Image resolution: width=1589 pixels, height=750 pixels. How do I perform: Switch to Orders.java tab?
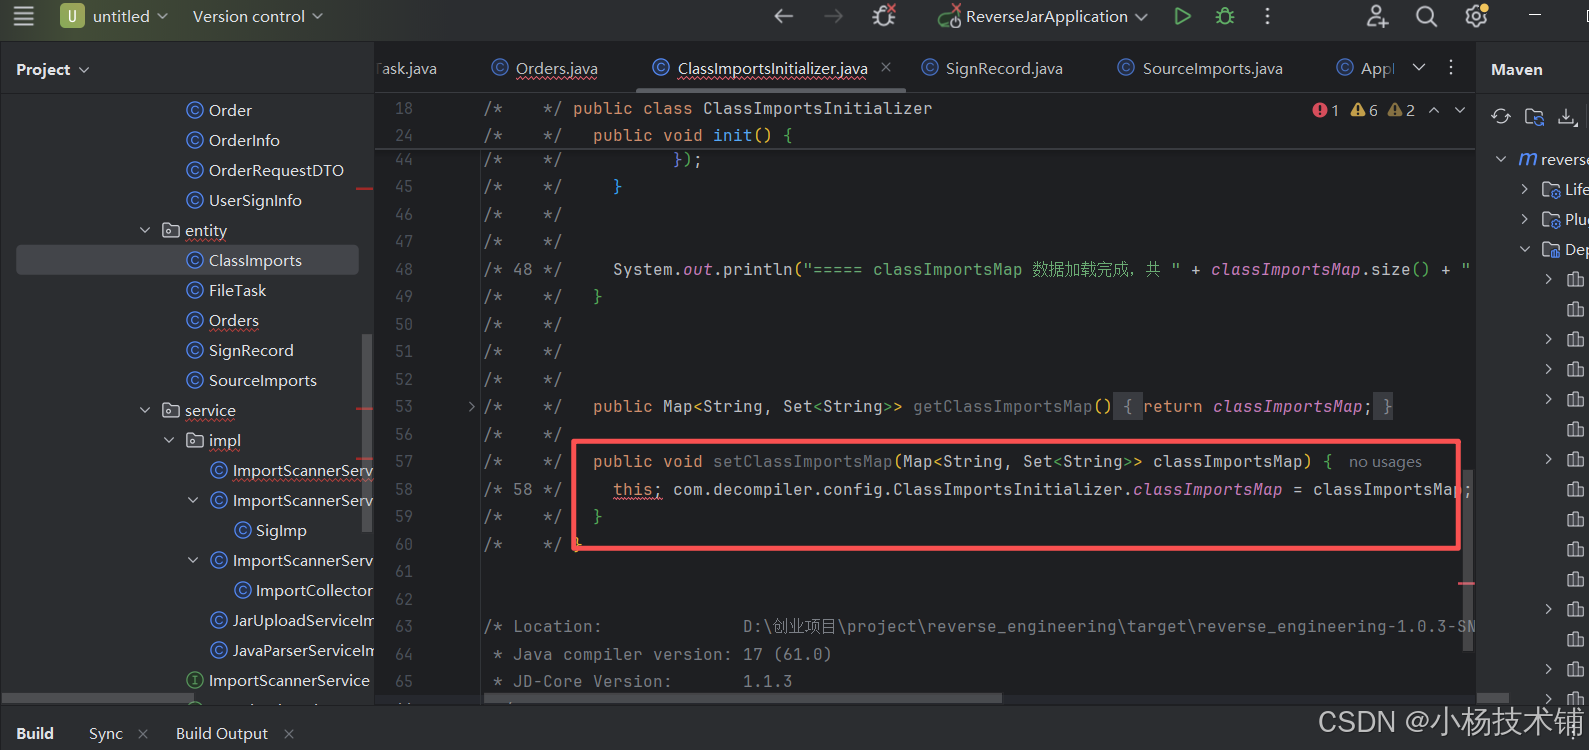[x=545, y=68]
